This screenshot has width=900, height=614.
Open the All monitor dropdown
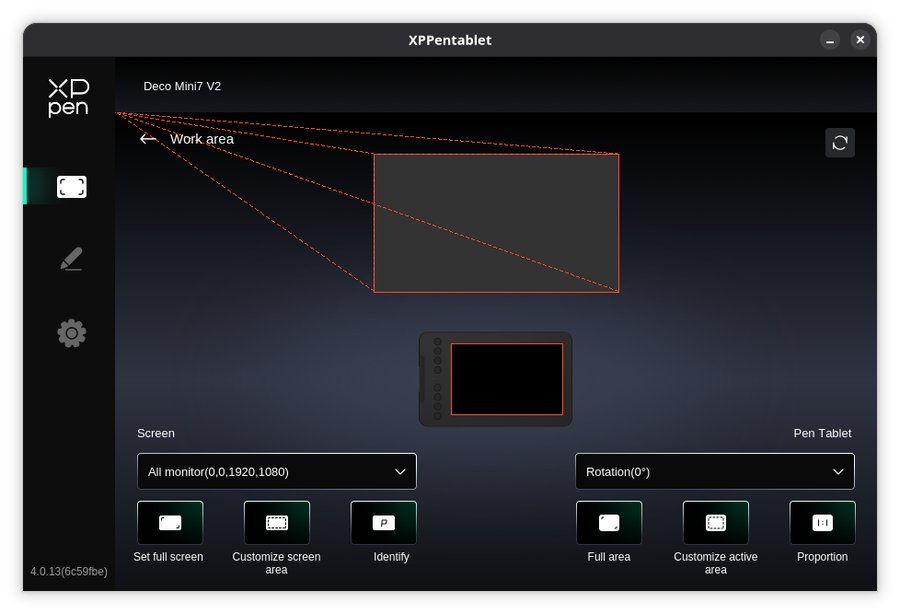click(277, 472)
